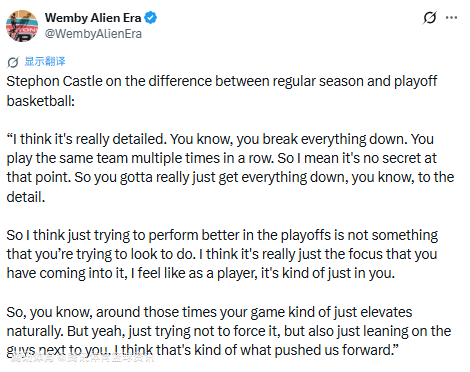Click the faint watermark text at the bottom-left

coord(82,359)
